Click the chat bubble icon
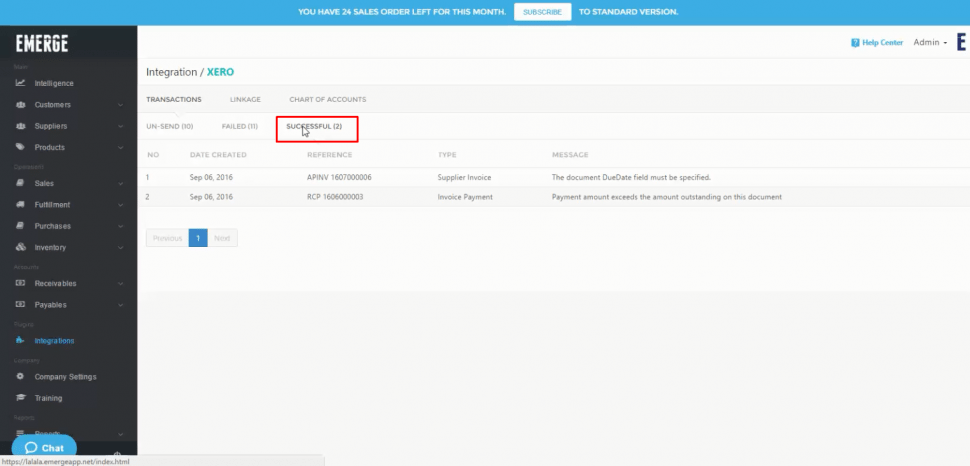Image resolution: width=970 pixels, height=466 pixels. pyautogui.click(x=30, y=448)
